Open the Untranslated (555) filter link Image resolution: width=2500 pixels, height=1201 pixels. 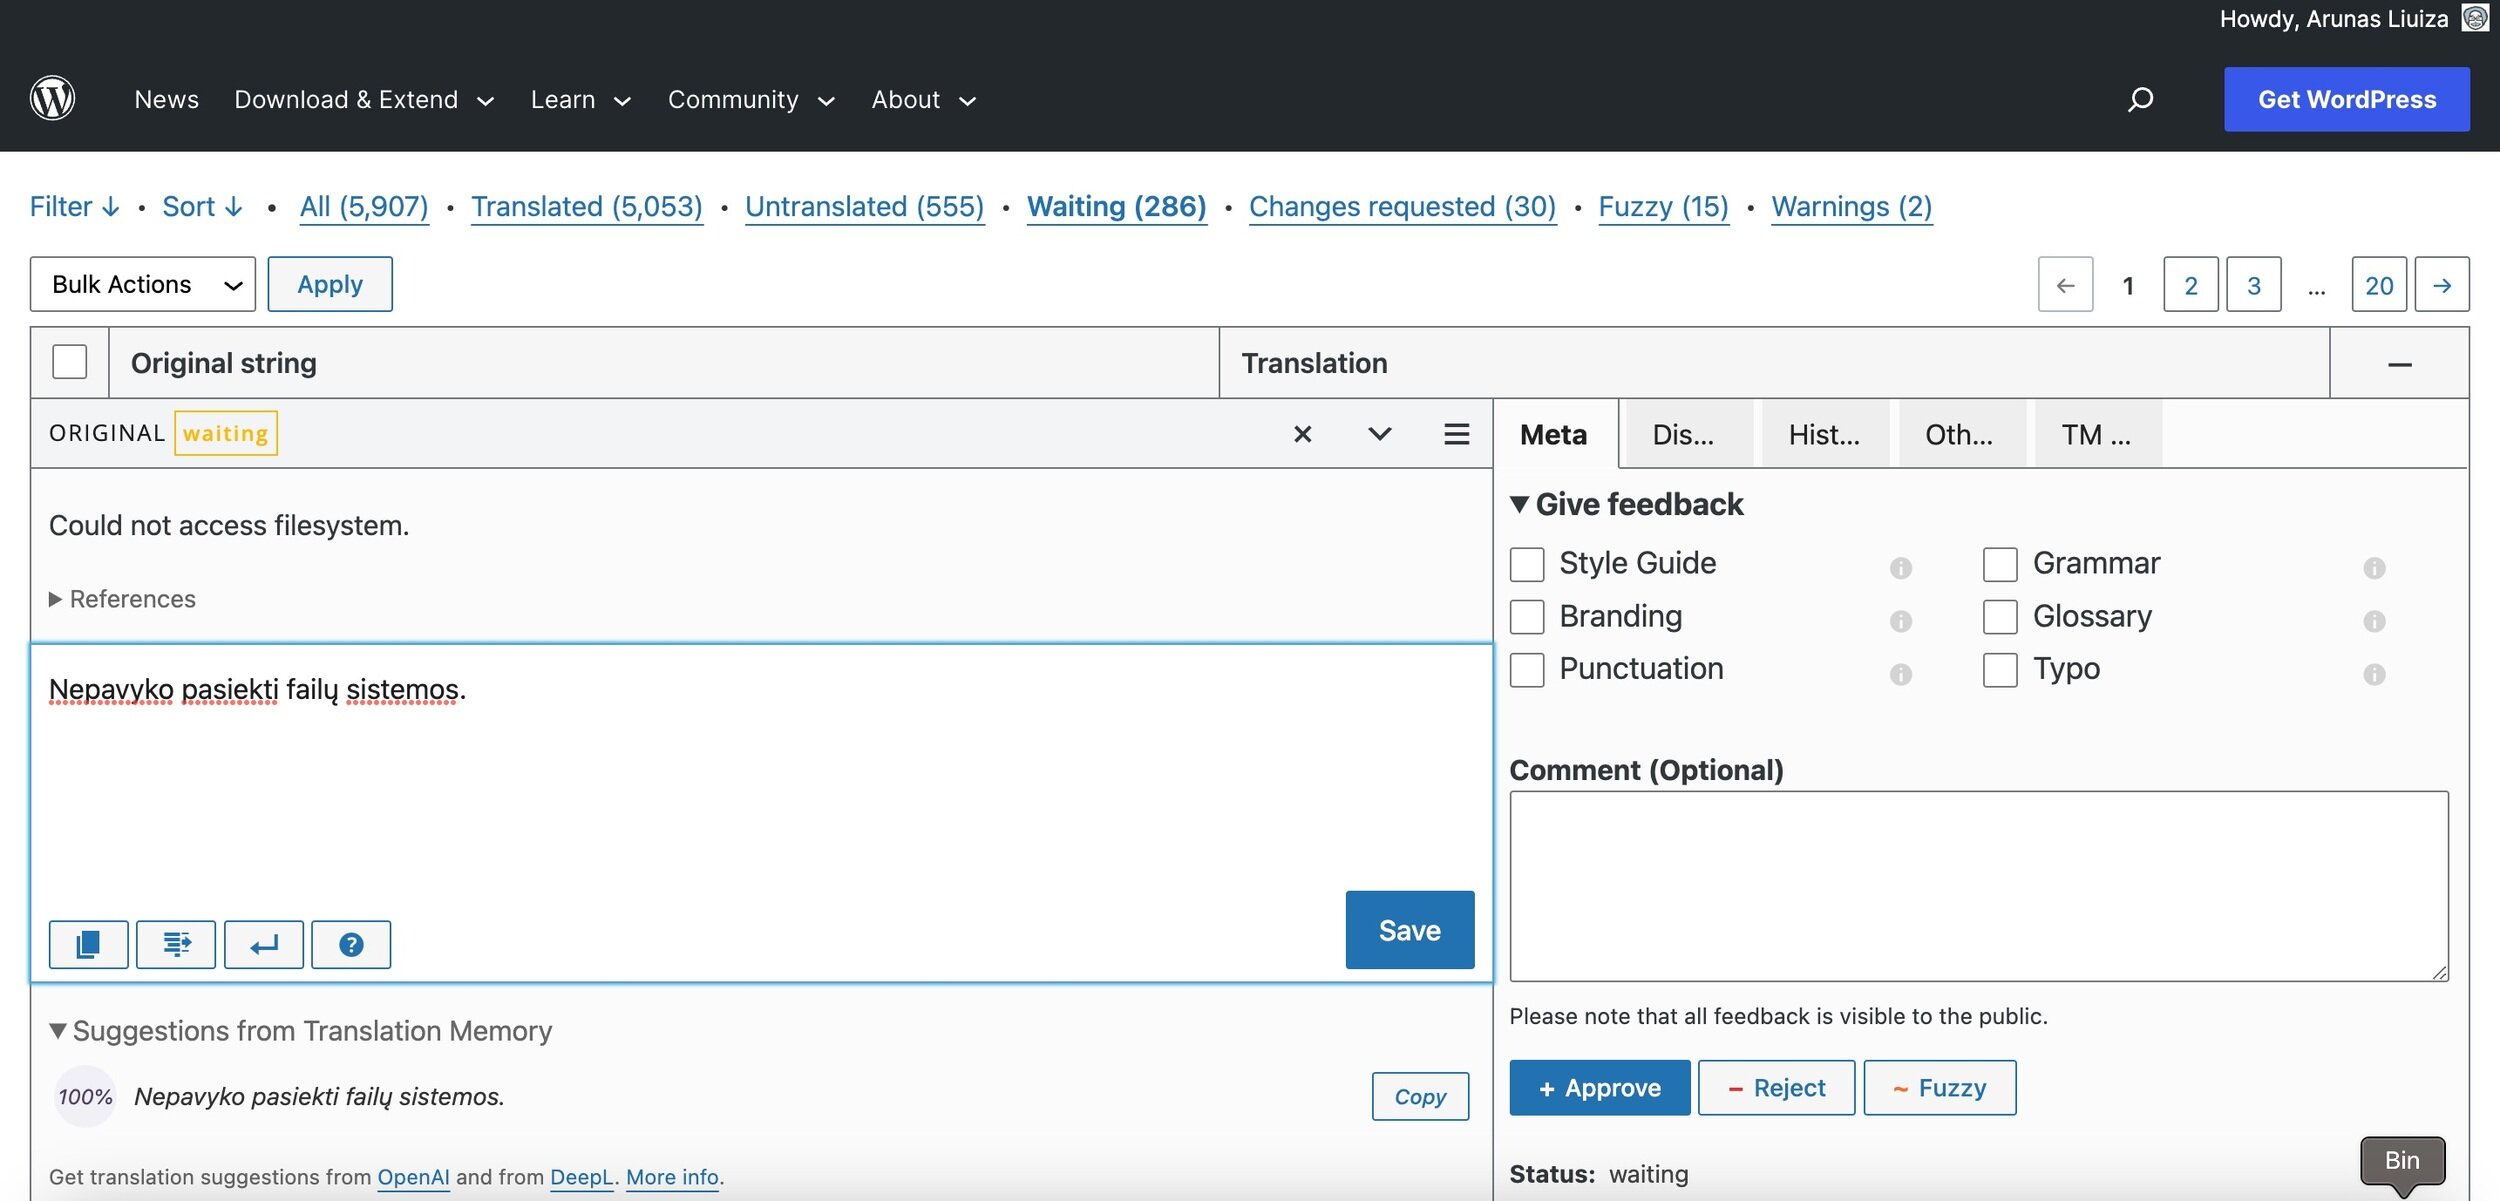pyautogui.click(x=864, y=206)
